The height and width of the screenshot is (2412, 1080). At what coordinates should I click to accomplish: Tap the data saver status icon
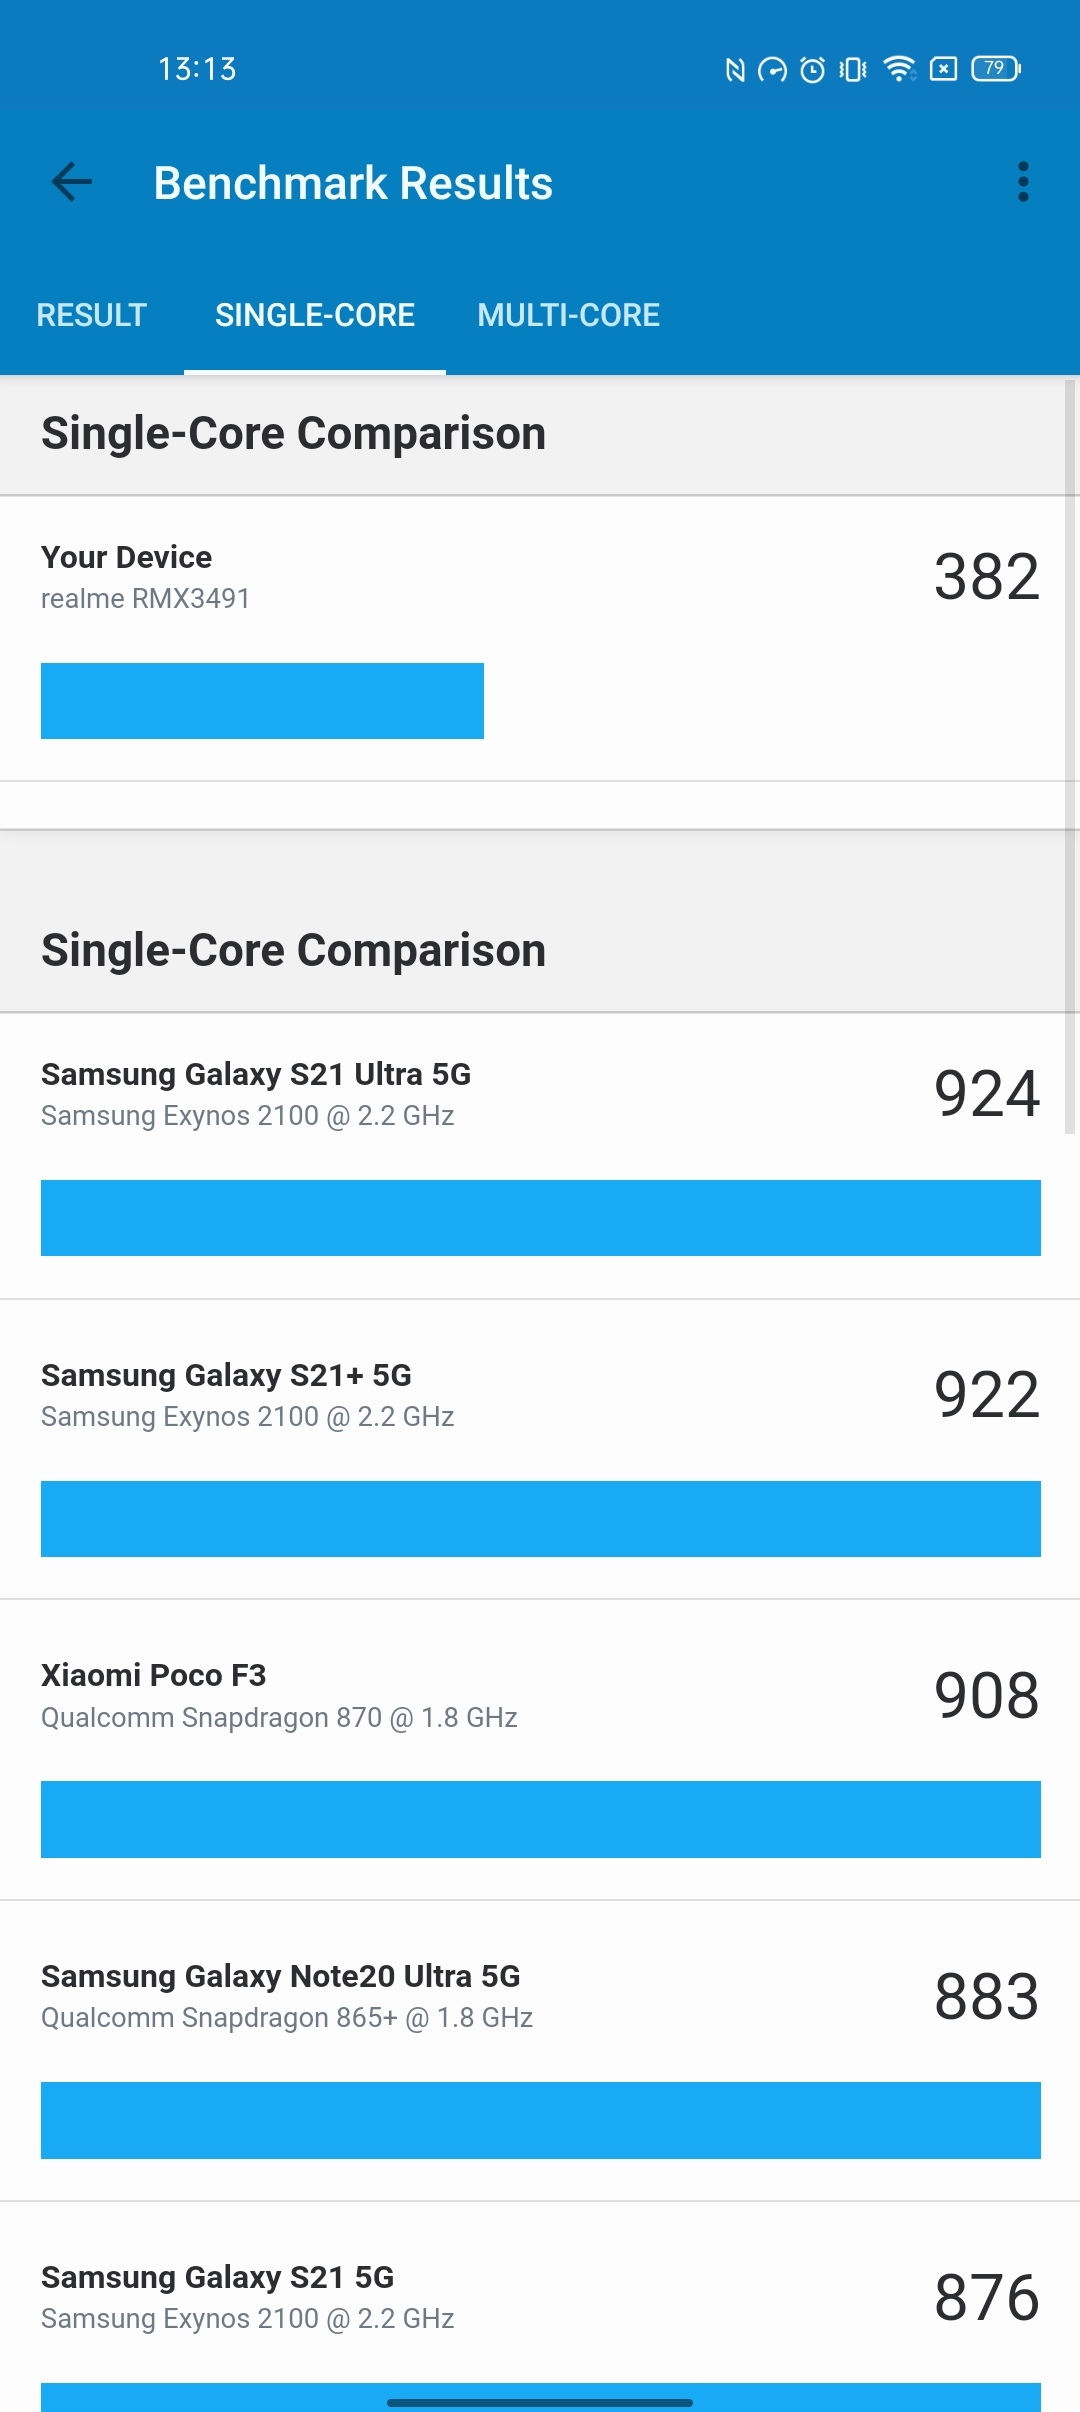point(772,69)
